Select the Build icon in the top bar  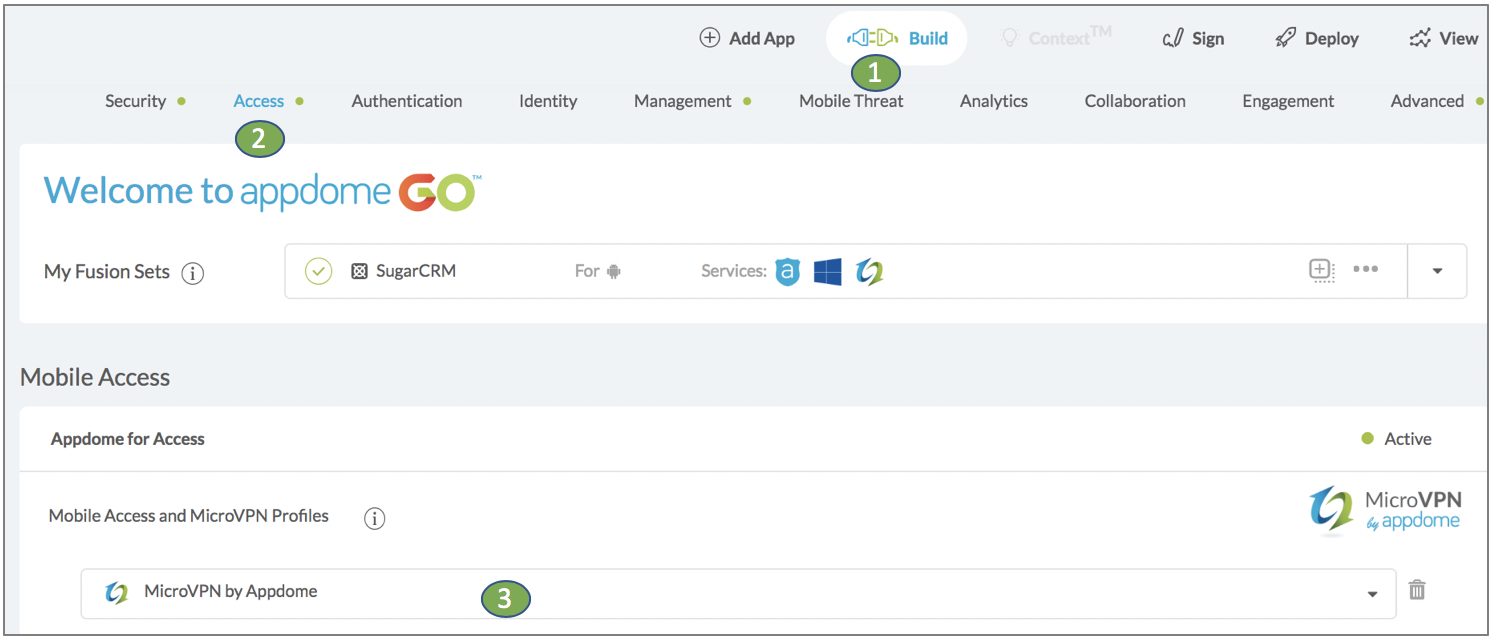pos(871,37)
